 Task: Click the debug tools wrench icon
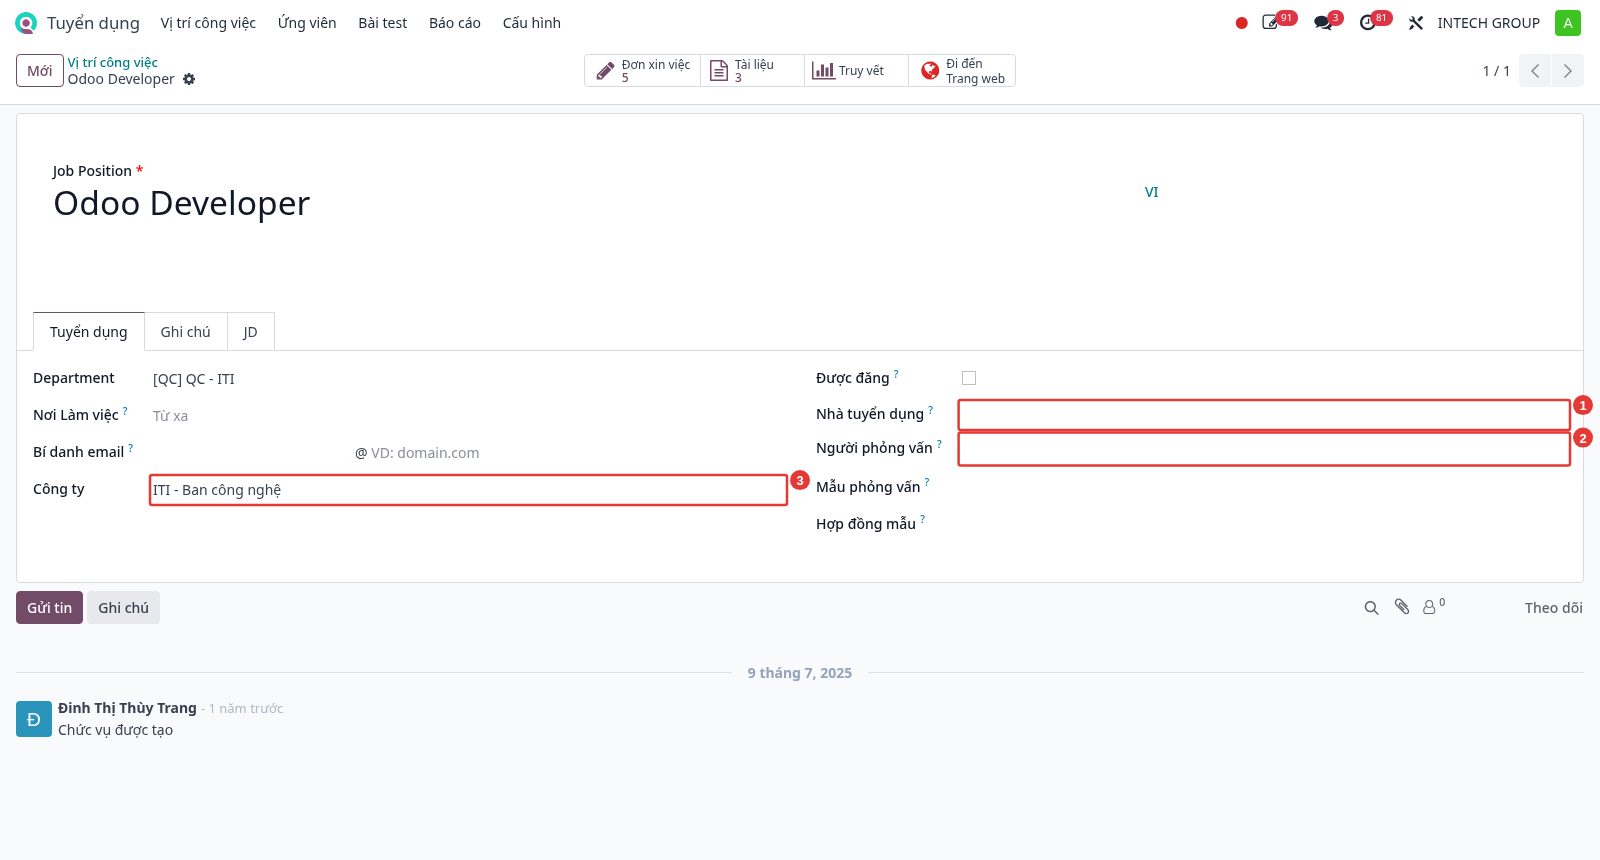click(x=1416, y=23)
